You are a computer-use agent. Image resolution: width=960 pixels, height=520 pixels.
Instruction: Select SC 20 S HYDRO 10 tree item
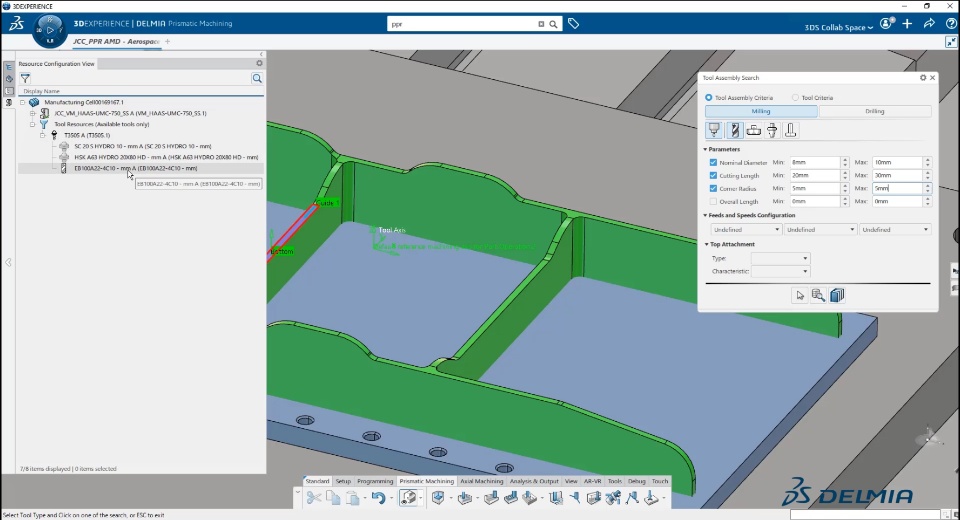click(x=143, y=146)
